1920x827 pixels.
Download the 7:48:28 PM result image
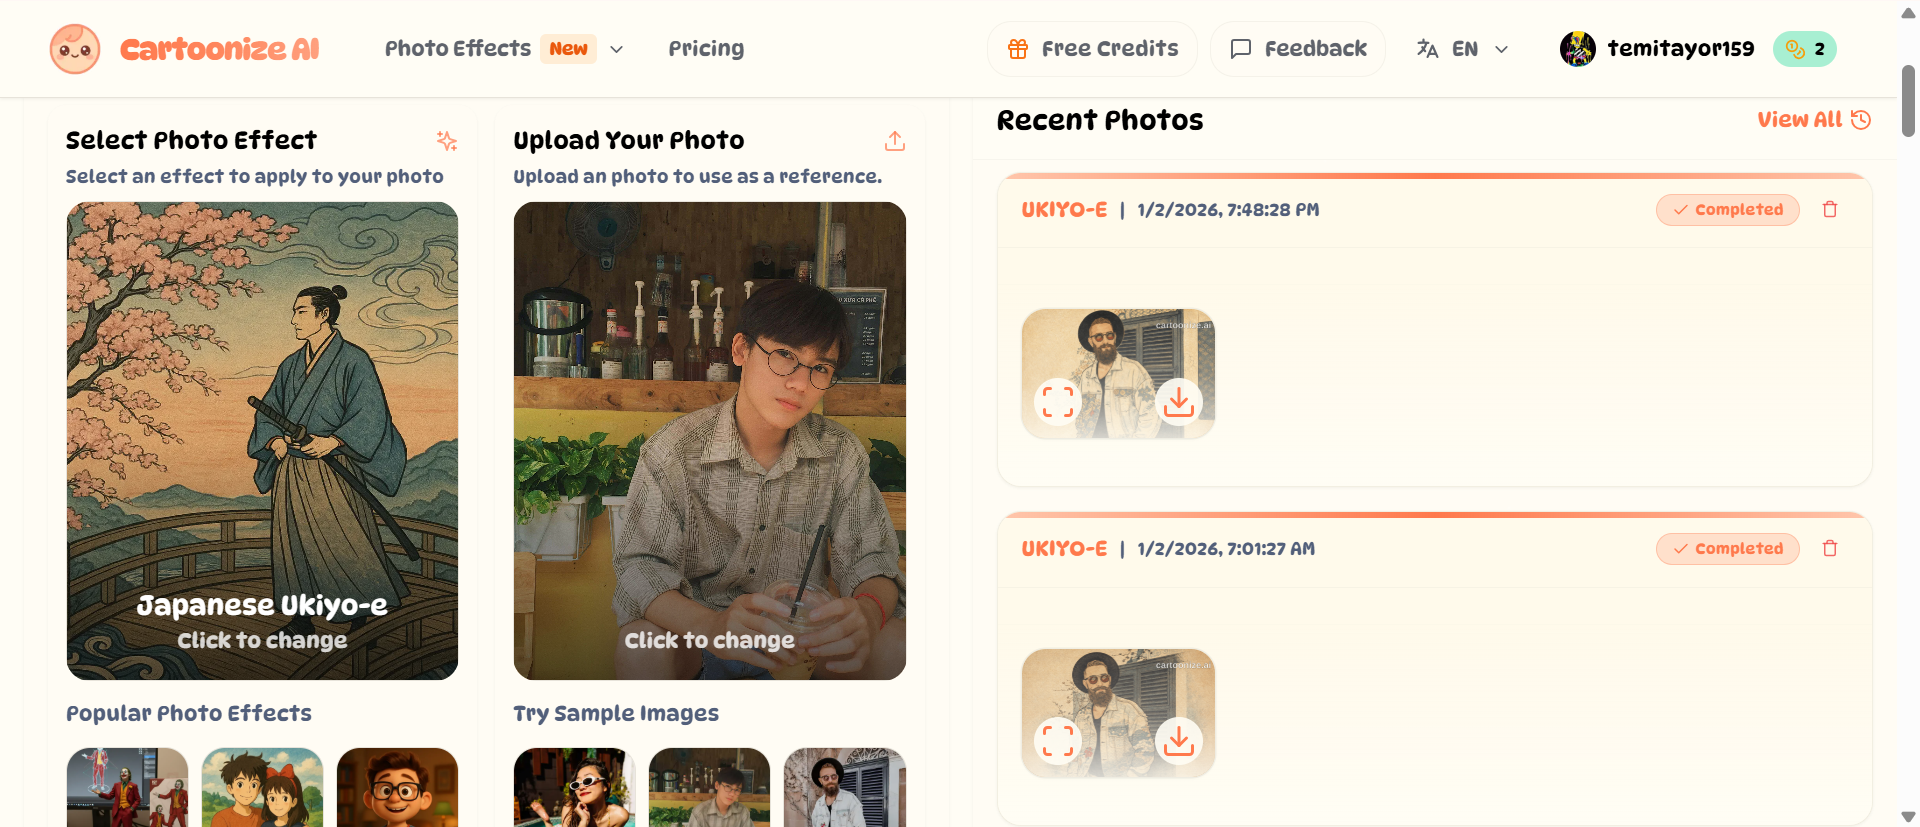1179,402
